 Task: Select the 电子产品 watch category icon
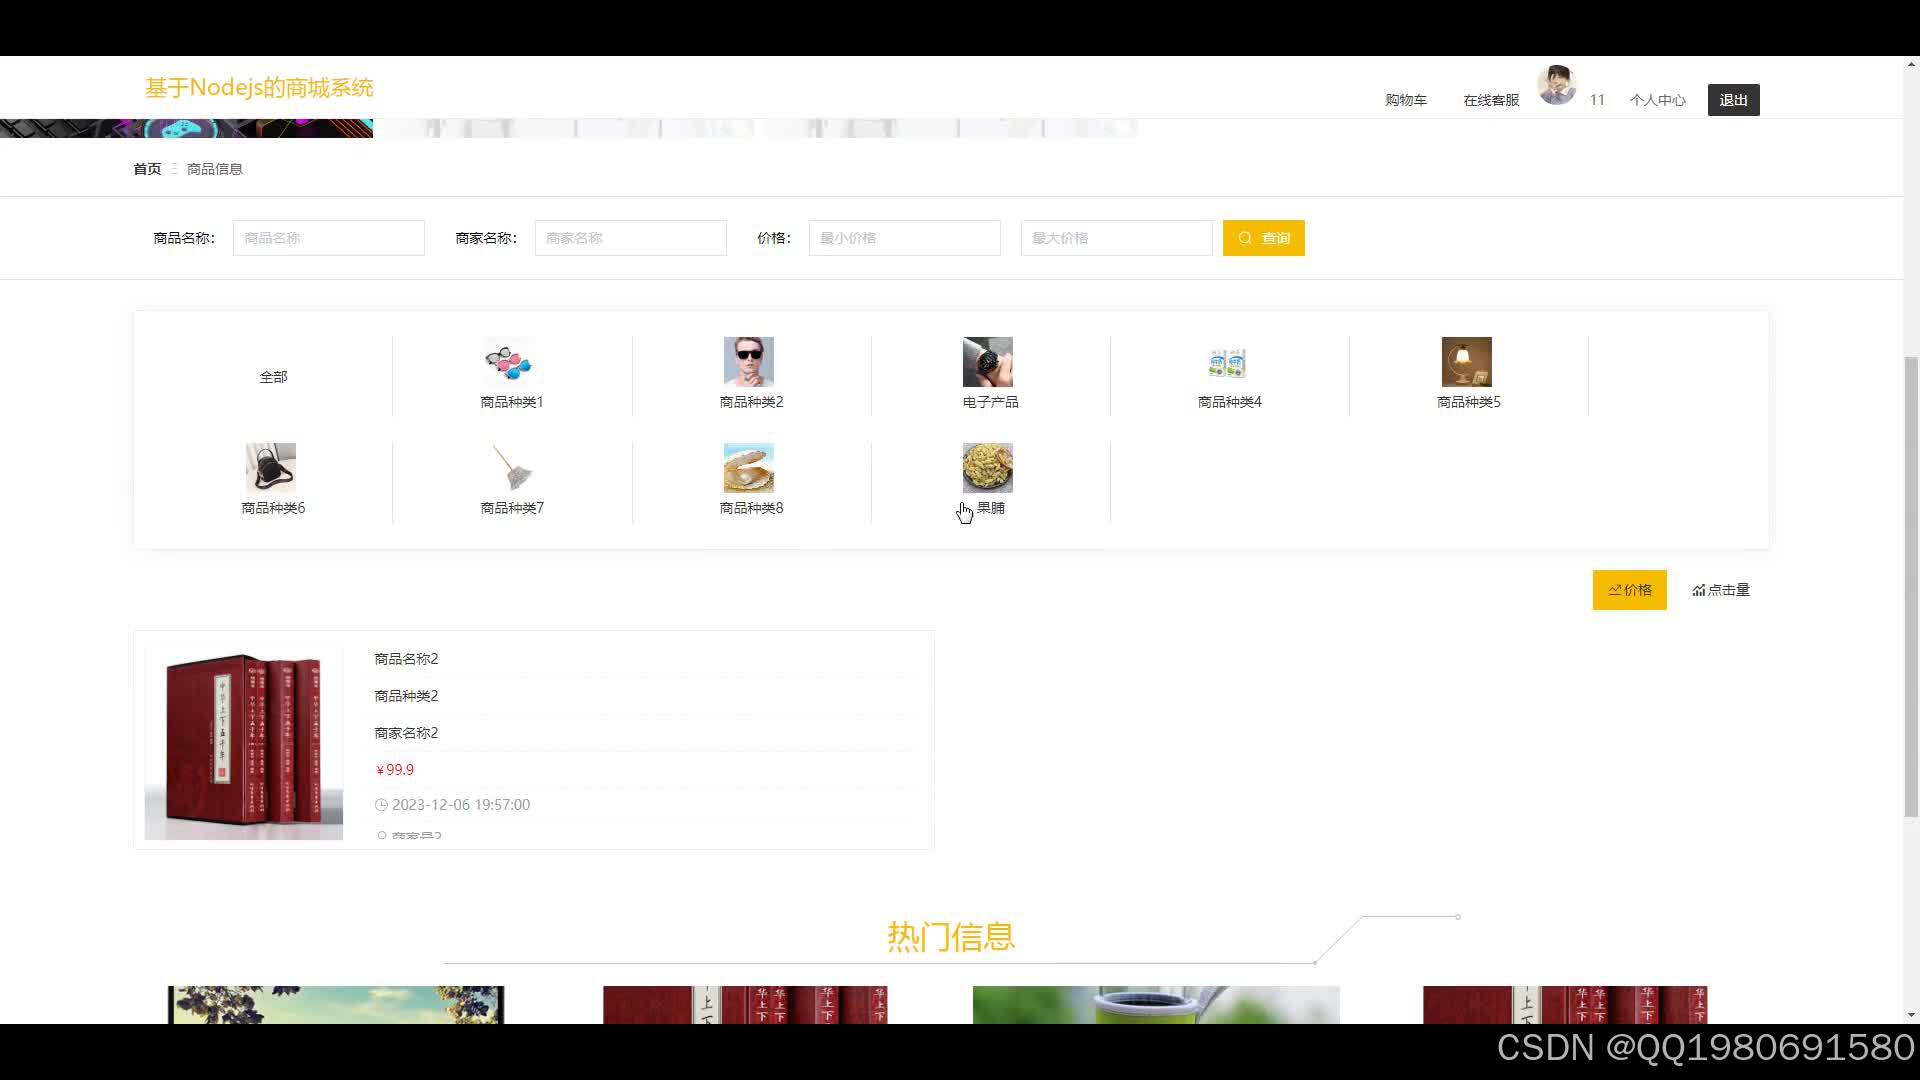988,362
